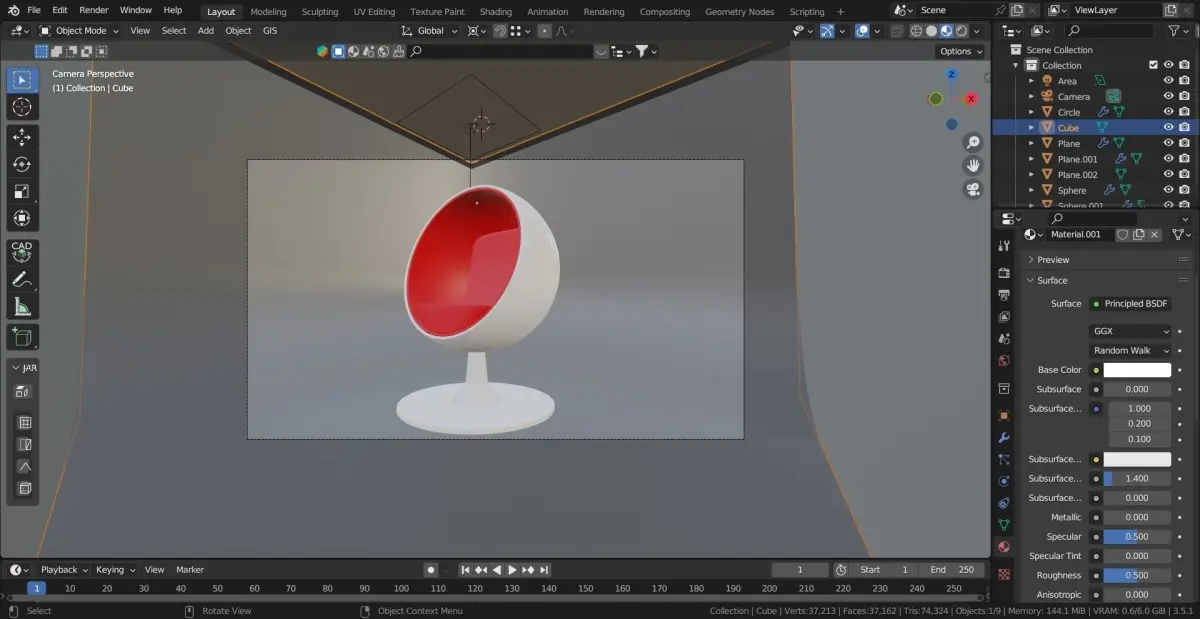Image resolution: width=1200 pixels, height=619 pixels.
Task: Open the Keying popover
Action: coord(114,570)
